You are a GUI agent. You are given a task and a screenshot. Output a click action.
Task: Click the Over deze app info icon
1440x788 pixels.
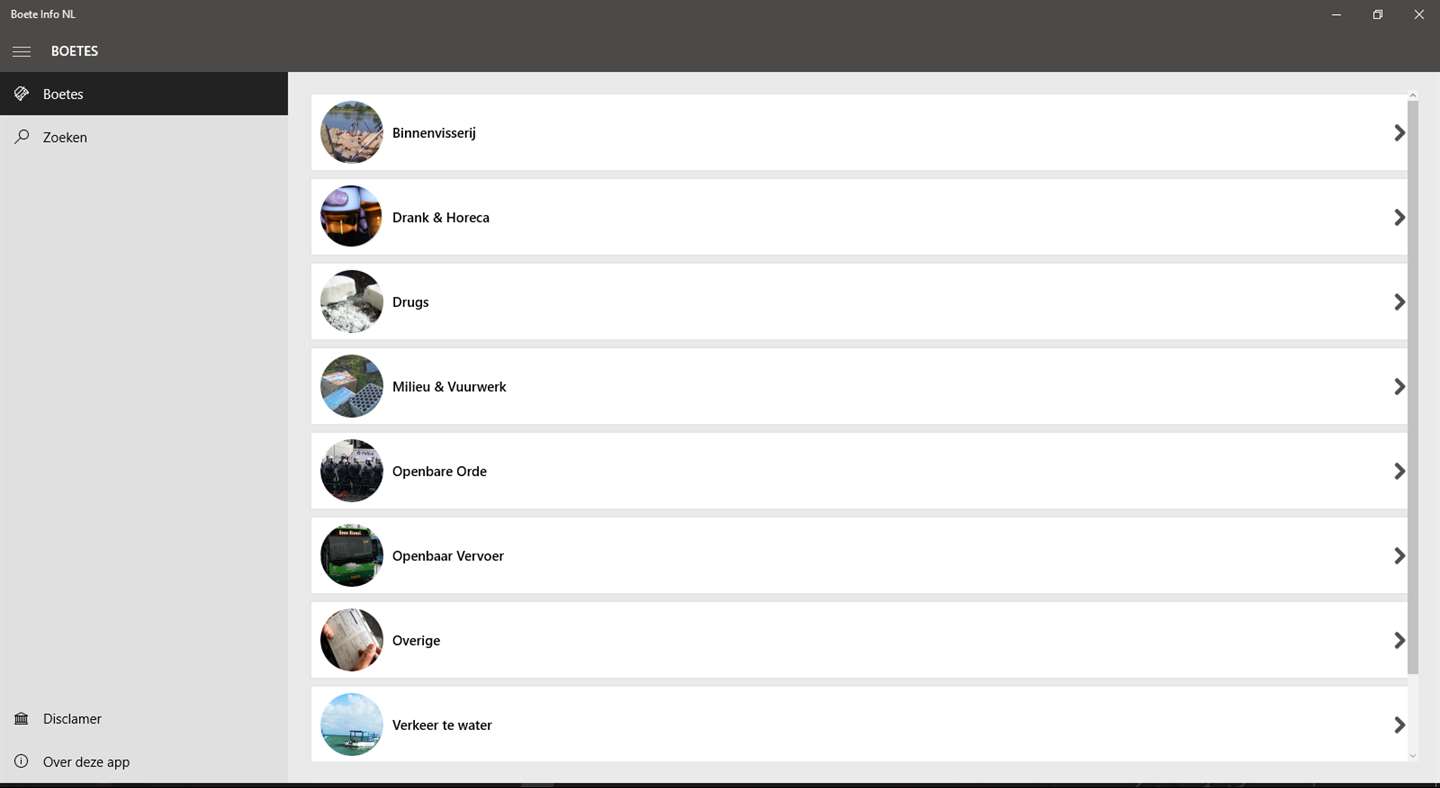click(x=21, y=762)
